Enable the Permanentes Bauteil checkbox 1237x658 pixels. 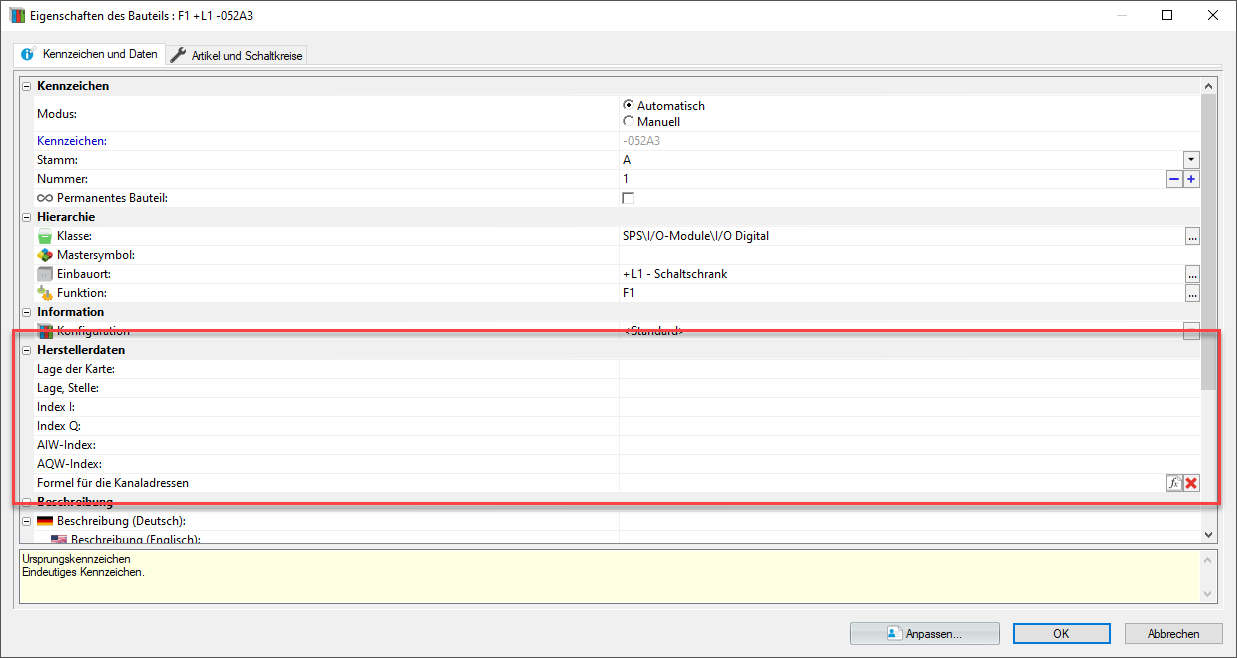(628, 198)
